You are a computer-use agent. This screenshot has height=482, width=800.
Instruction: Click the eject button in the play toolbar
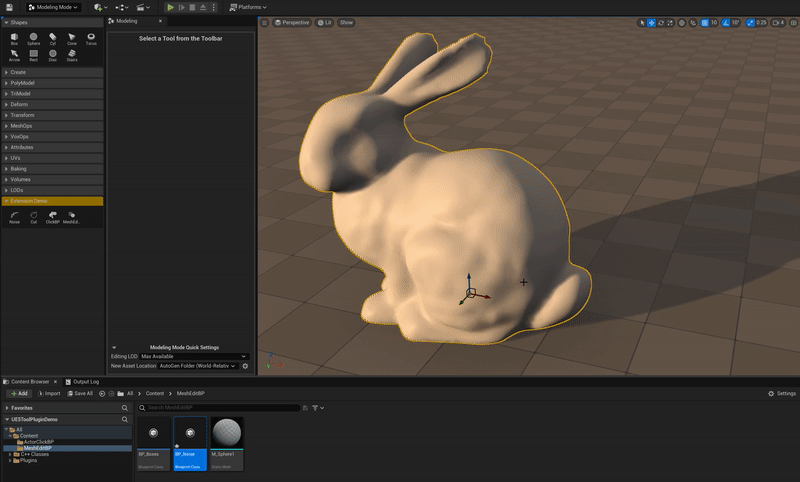click(x=203, y=7)
